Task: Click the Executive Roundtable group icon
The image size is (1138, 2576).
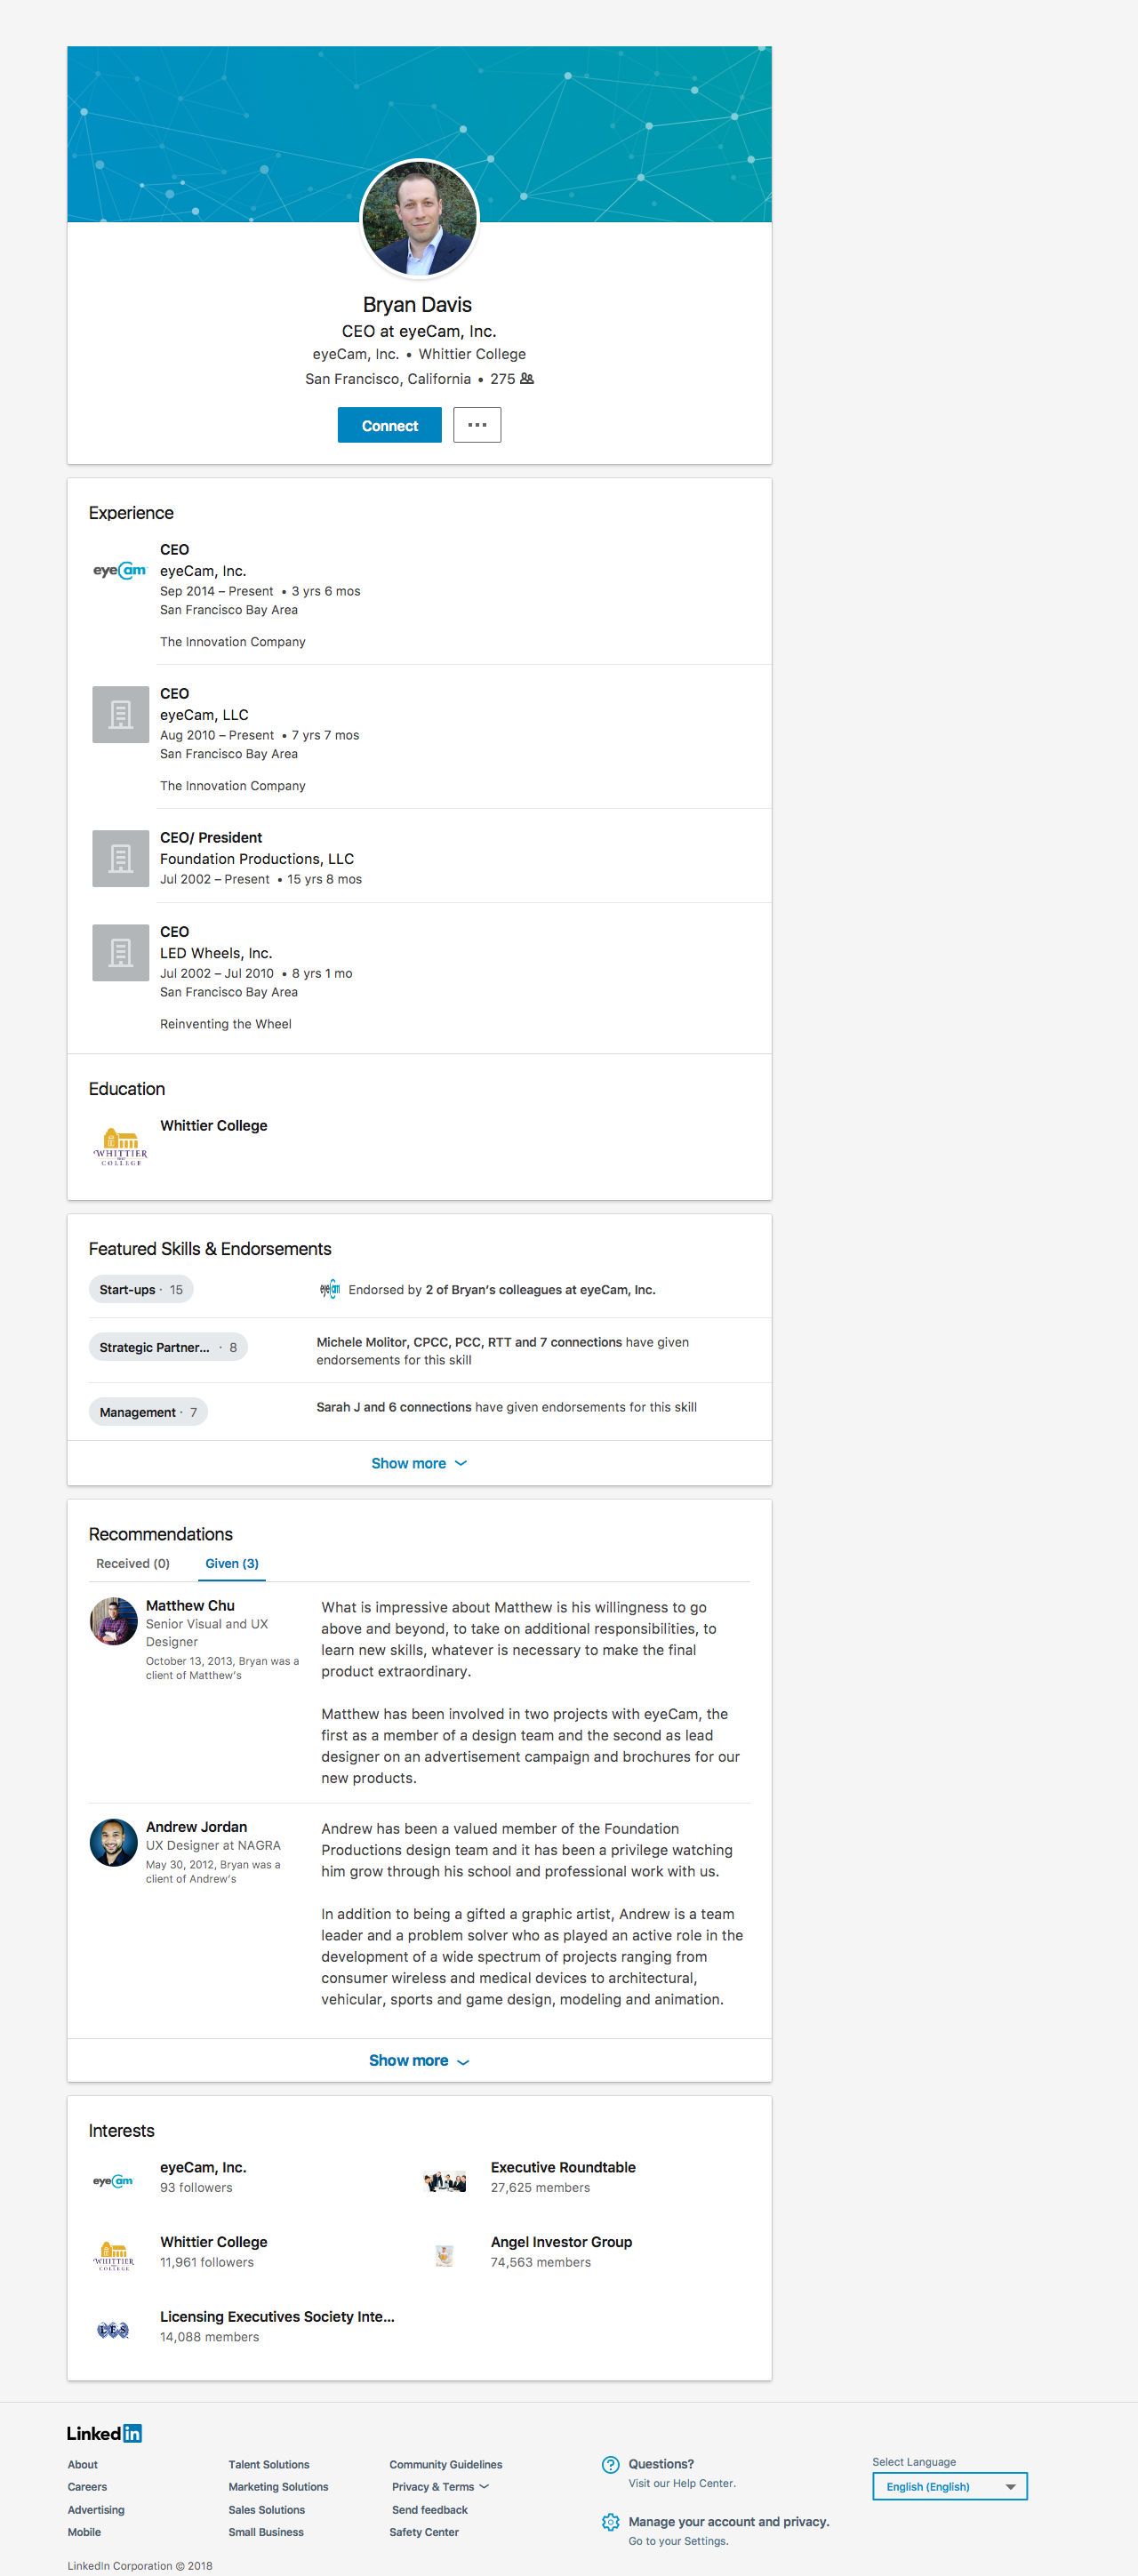Action: tap(445, 2181)
